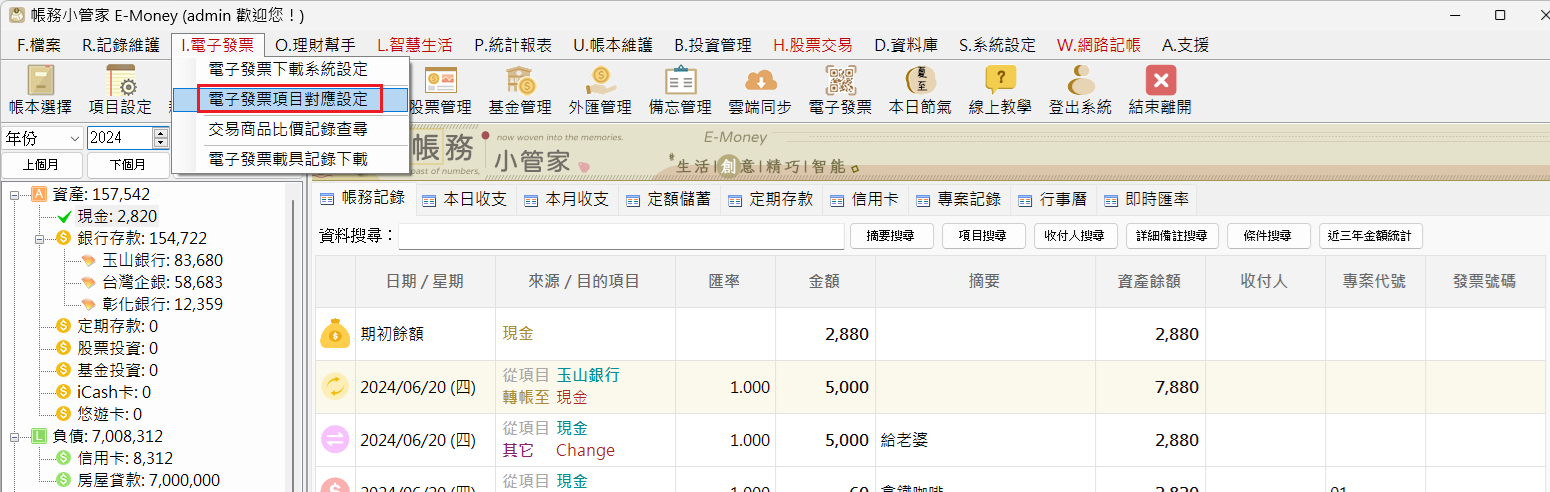Click 摘要搜尋 button
Image resolution: width=1550 pixels, height=492 pixels.
point(892,236)
